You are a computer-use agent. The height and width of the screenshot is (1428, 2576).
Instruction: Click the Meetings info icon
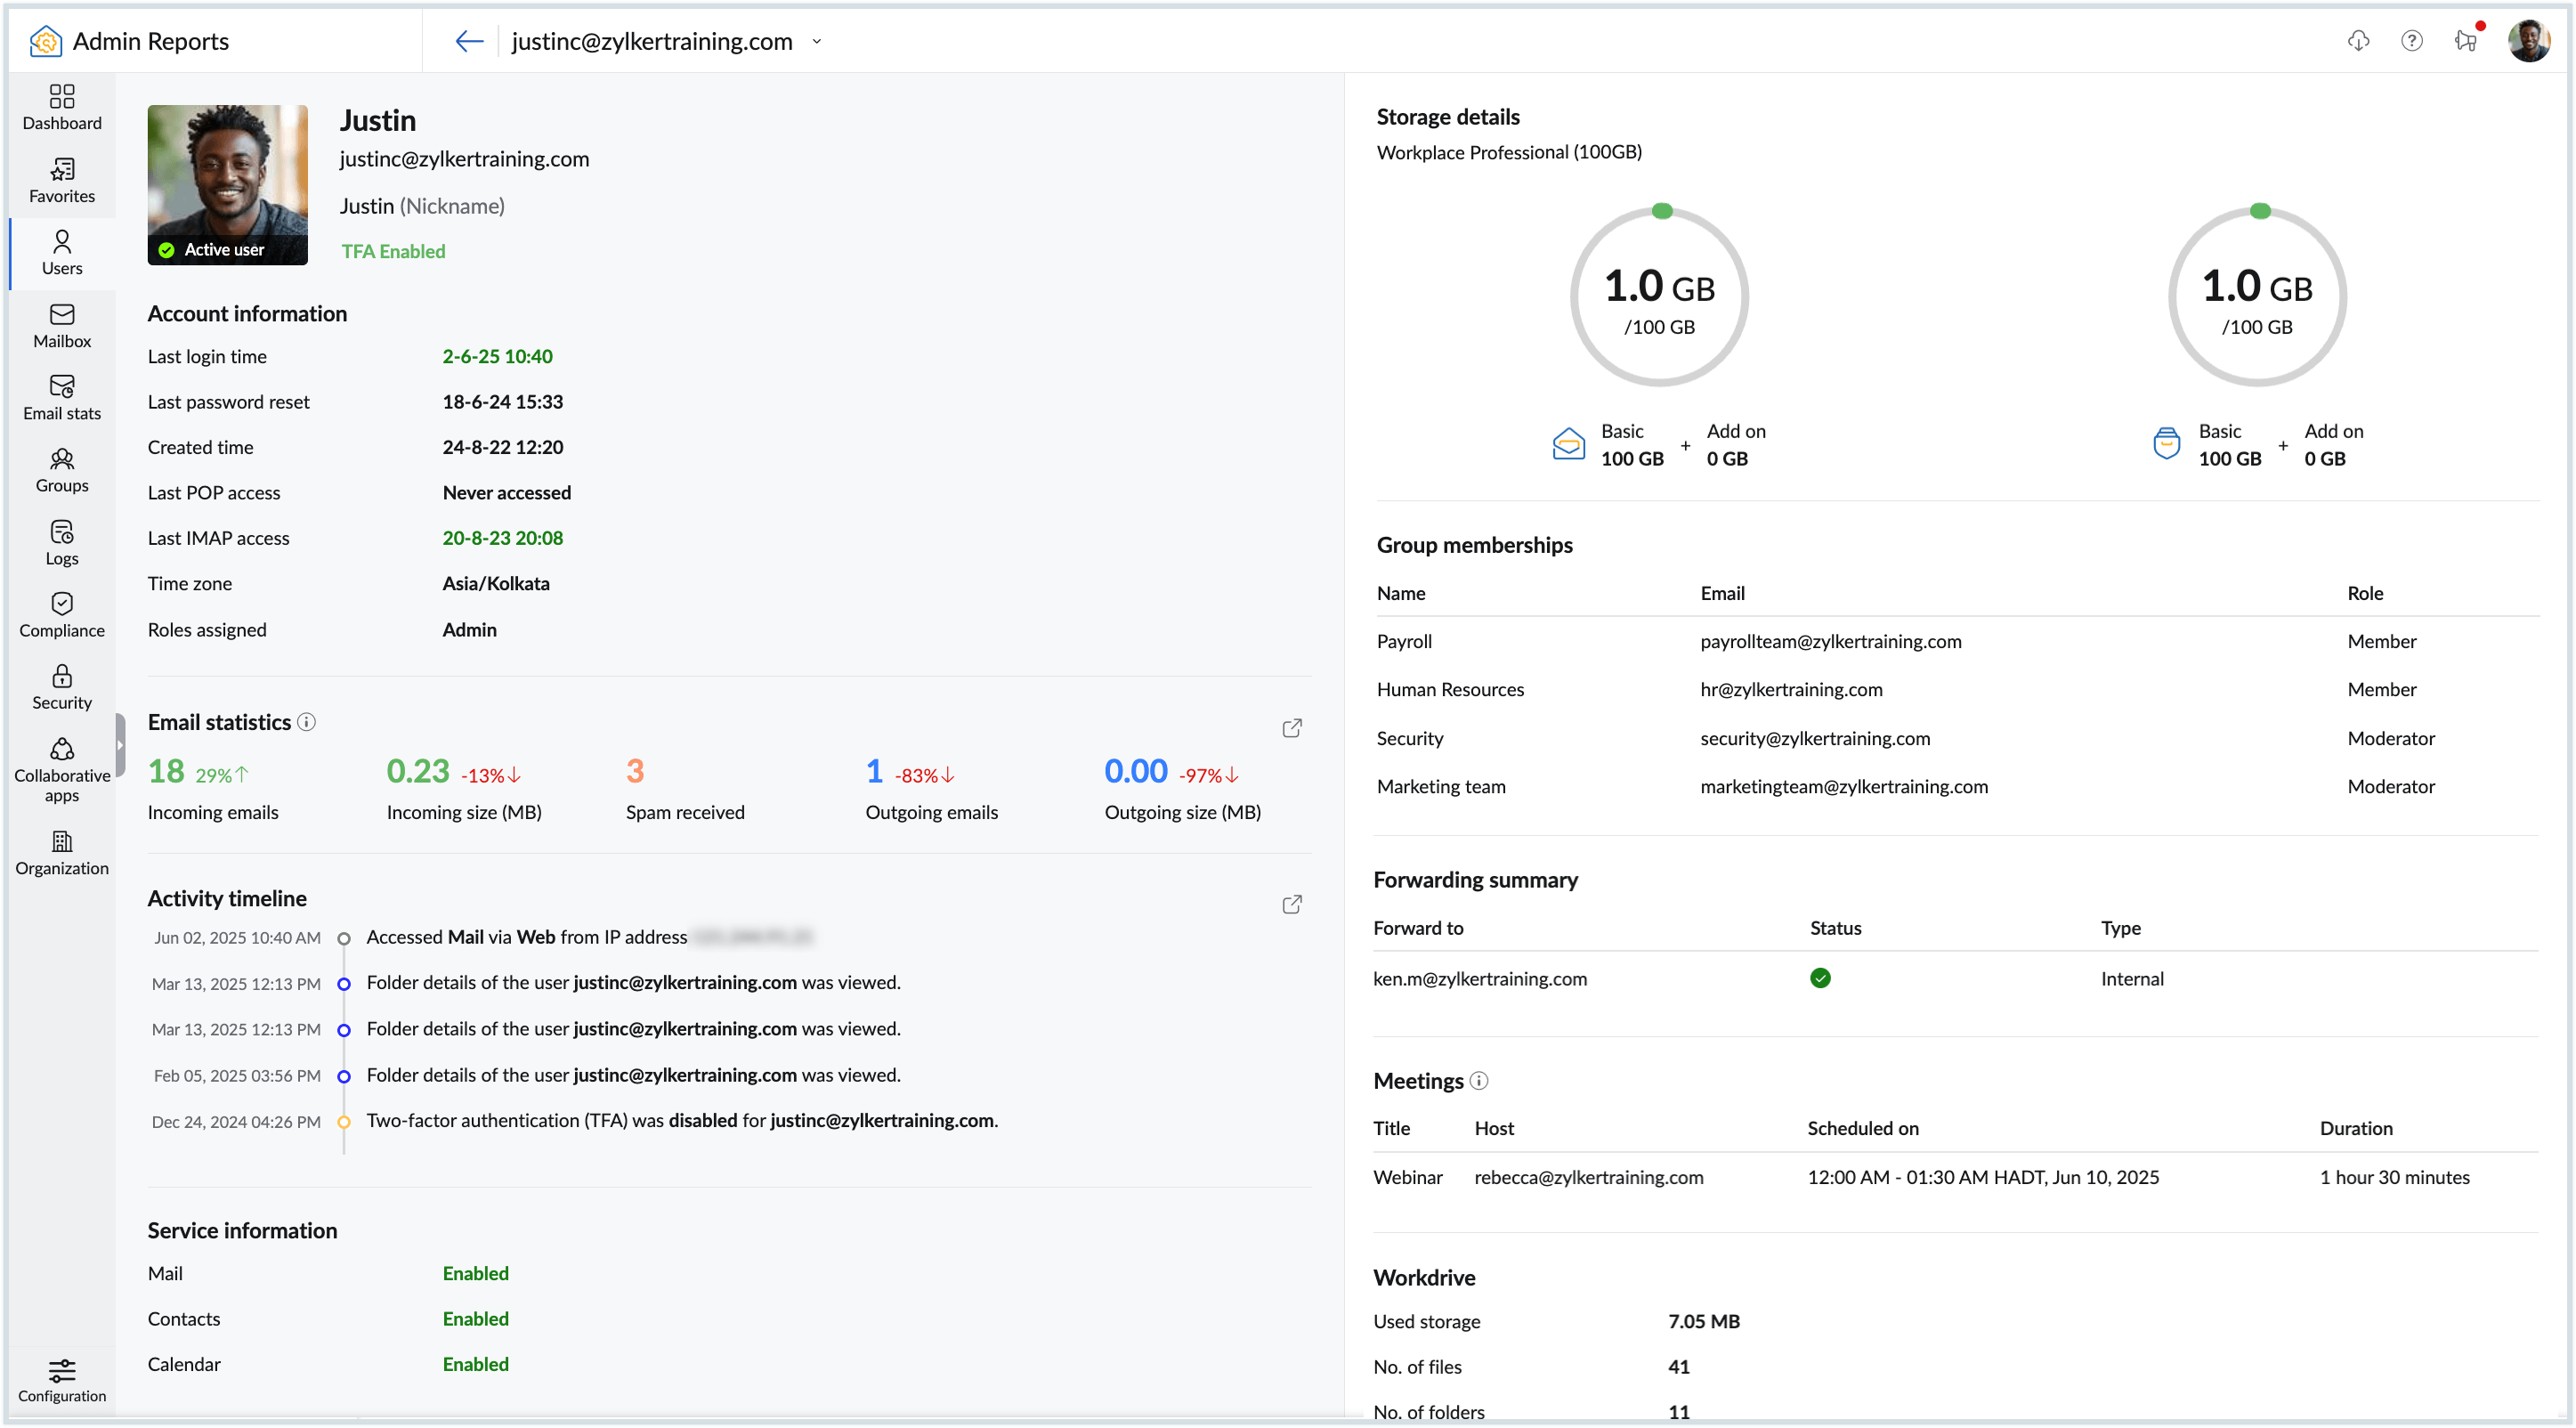[1479, 1081]
